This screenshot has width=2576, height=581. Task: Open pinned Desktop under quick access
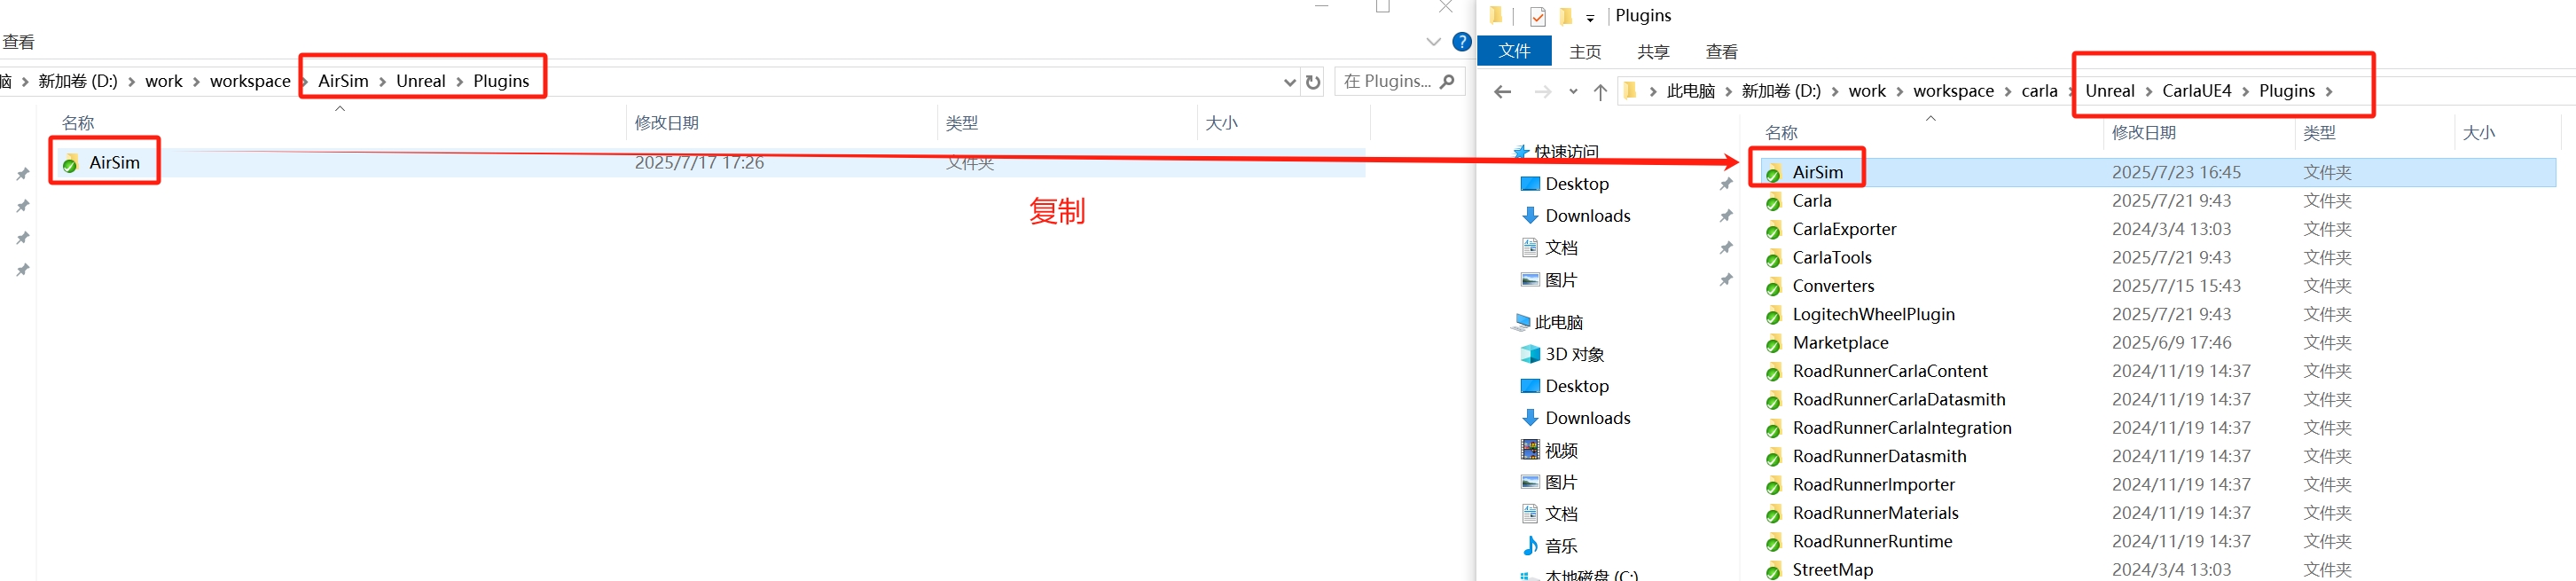pos(1577,184)
